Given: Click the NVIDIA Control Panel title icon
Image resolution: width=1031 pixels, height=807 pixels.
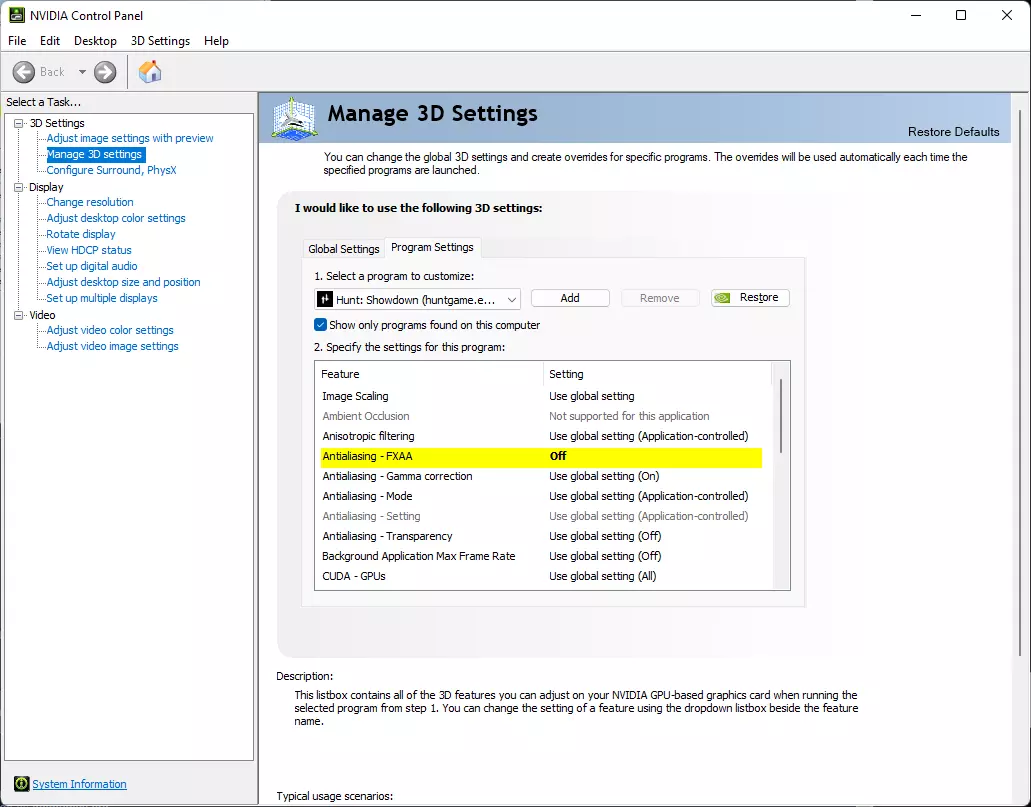Looking at the screenshot, I should click(16, 15).
